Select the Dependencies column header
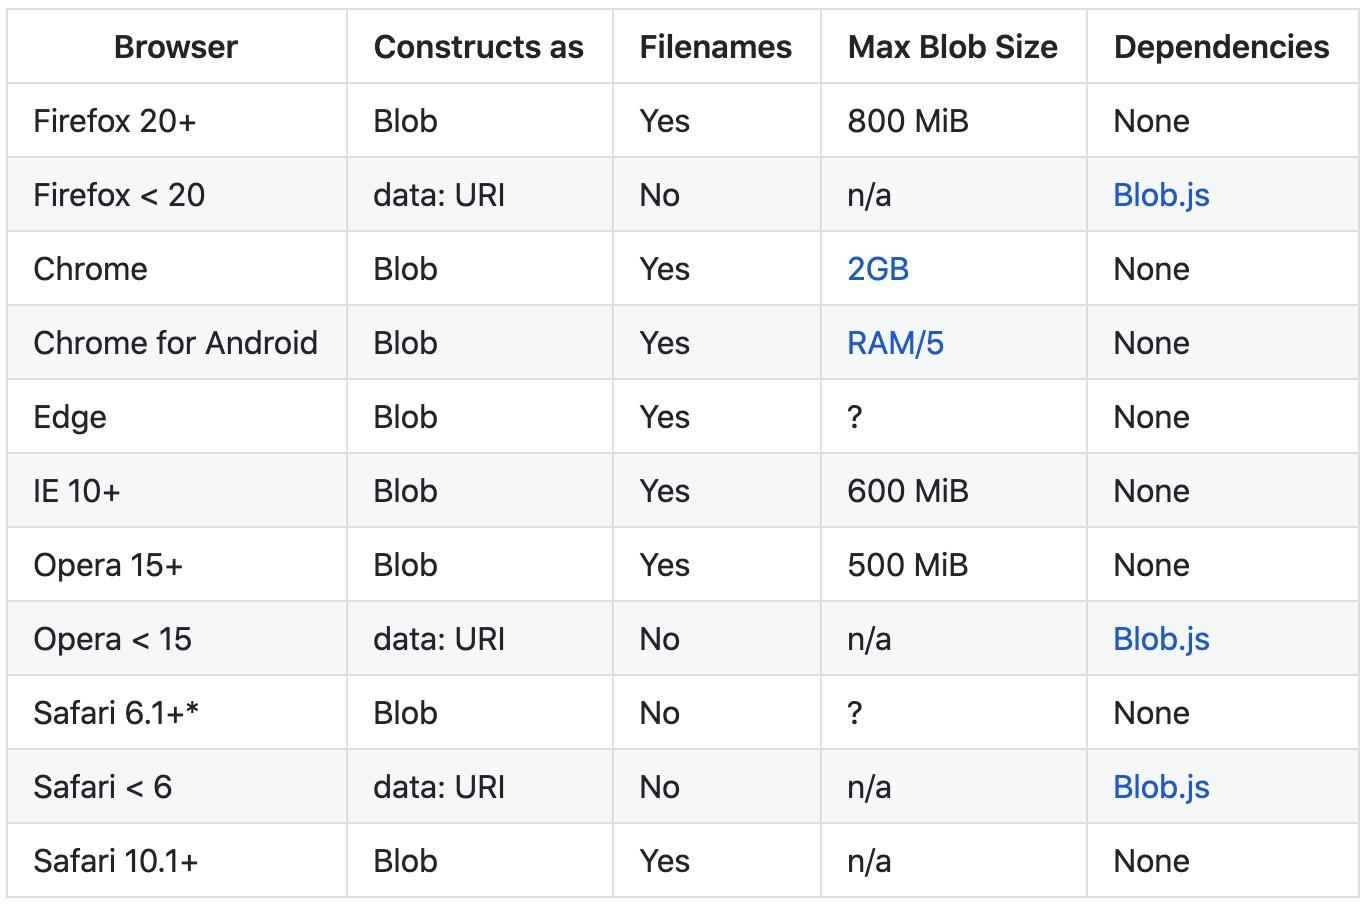 click(1221, 47)
